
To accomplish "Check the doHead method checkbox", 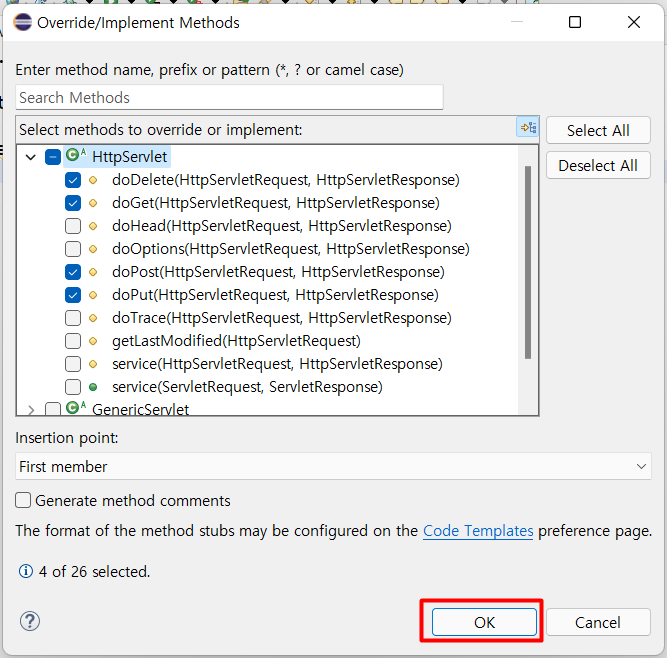I will pyautogui.click(x=73, y=226).
